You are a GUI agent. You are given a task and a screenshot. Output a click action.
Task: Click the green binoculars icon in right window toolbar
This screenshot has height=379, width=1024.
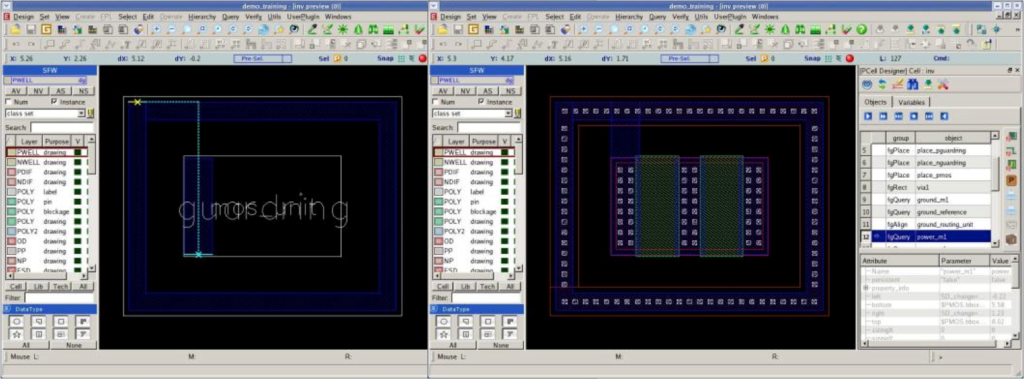[799, 29]
